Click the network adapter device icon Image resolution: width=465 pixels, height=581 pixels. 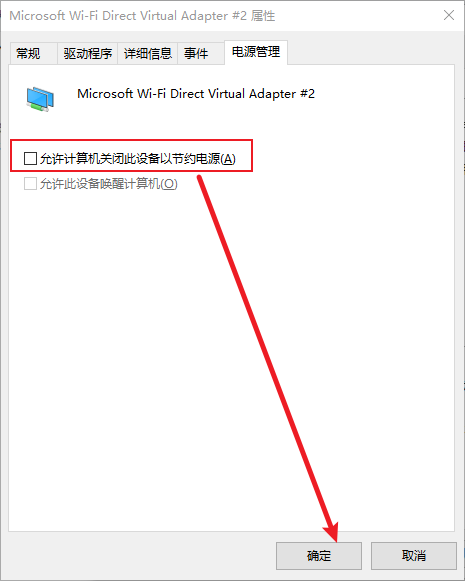coord(40,99)
